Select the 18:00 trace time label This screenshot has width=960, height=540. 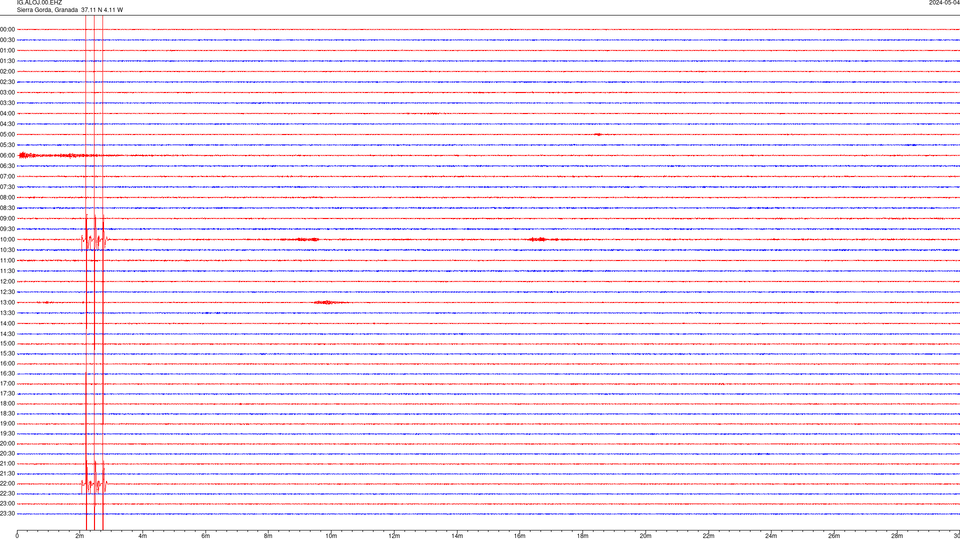(7, 403)
